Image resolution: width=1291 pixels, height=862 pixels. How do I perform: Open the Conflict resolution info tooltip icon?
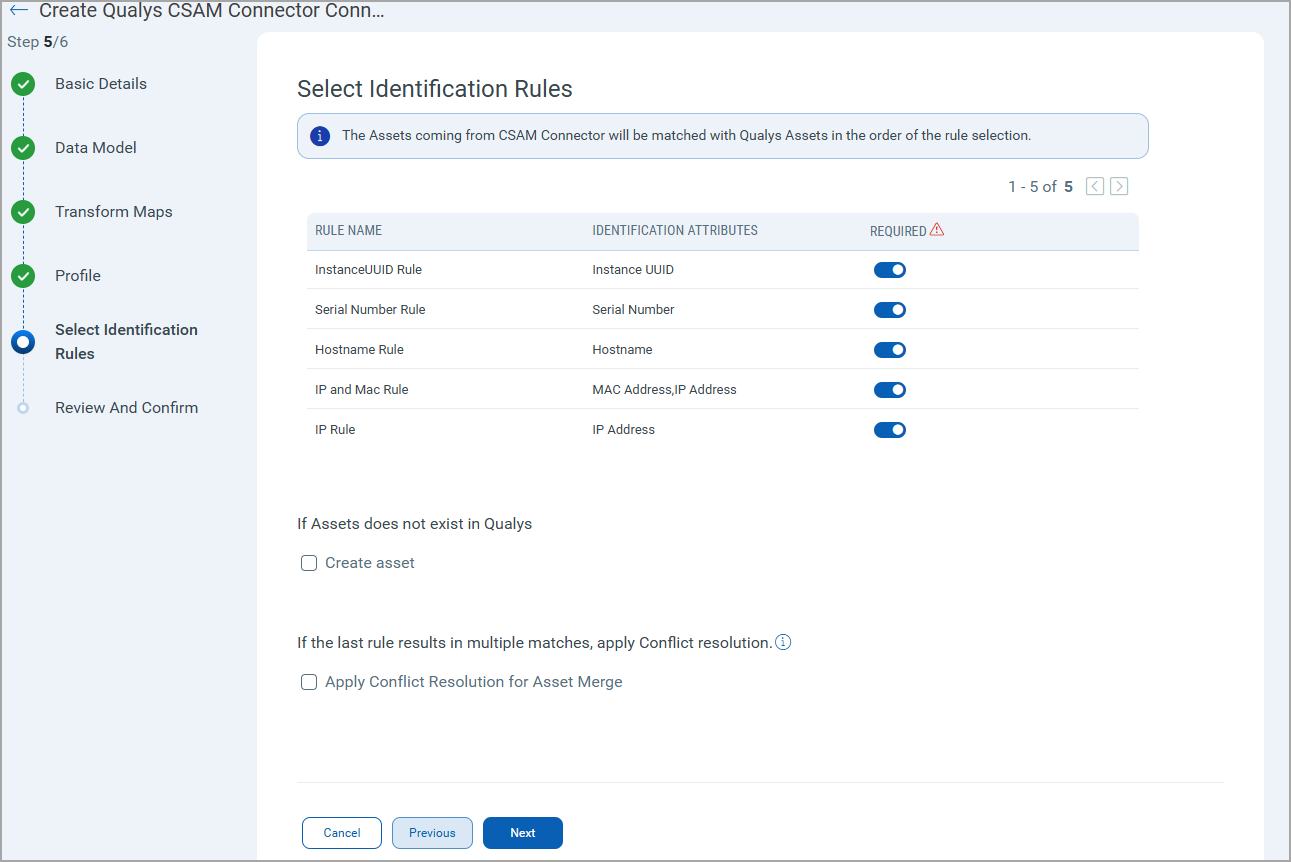(784, 642)
